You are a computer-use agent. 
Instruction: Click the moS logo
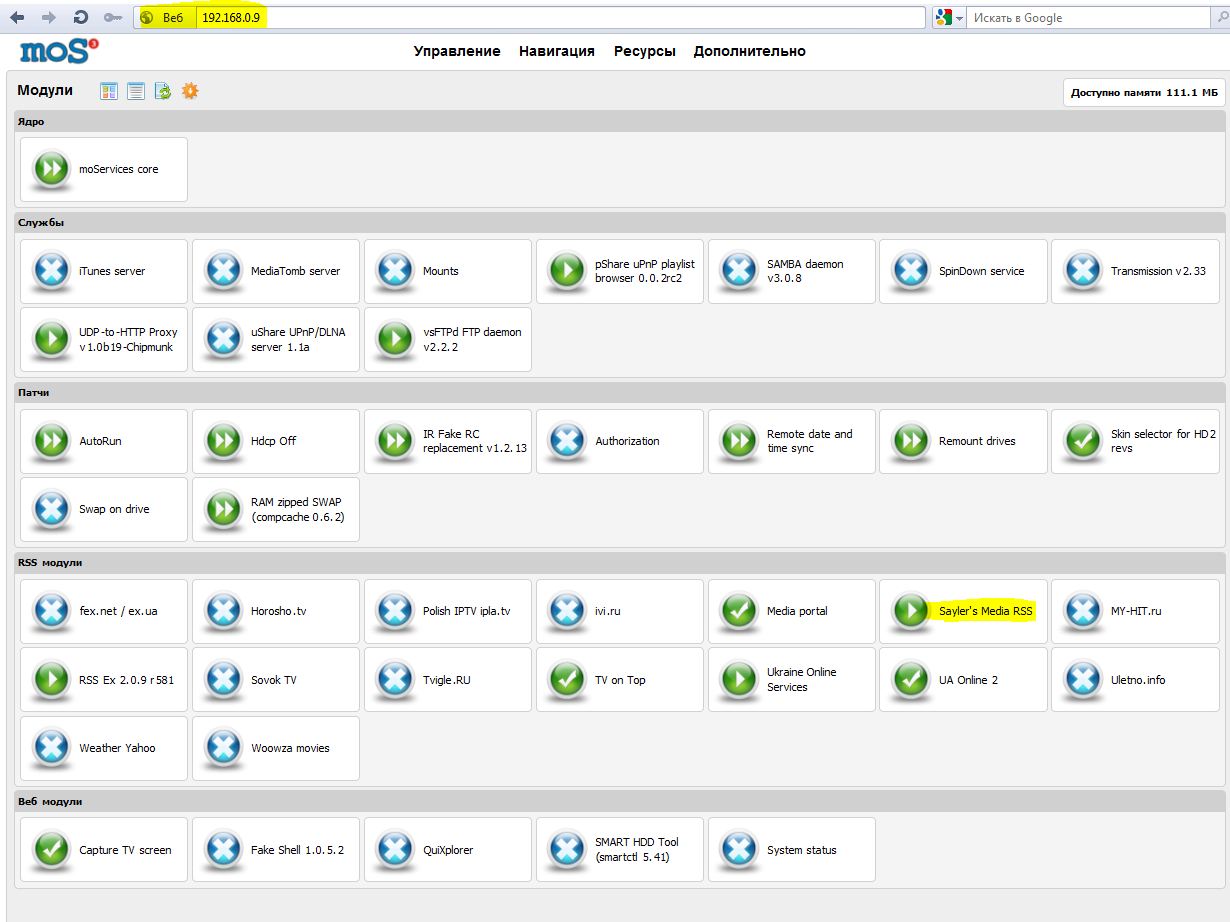pos(59,51)
